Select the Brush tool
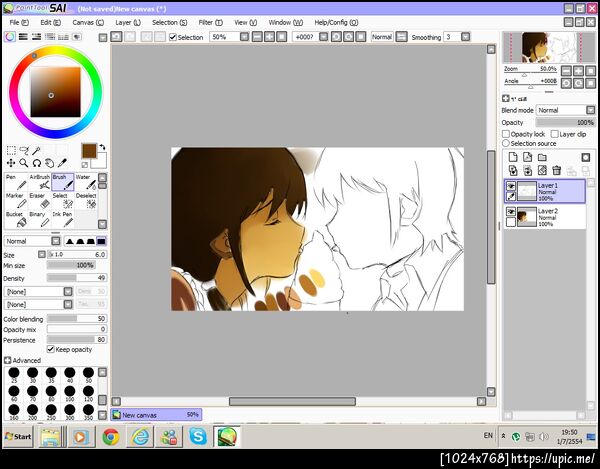 coord(63,182)
